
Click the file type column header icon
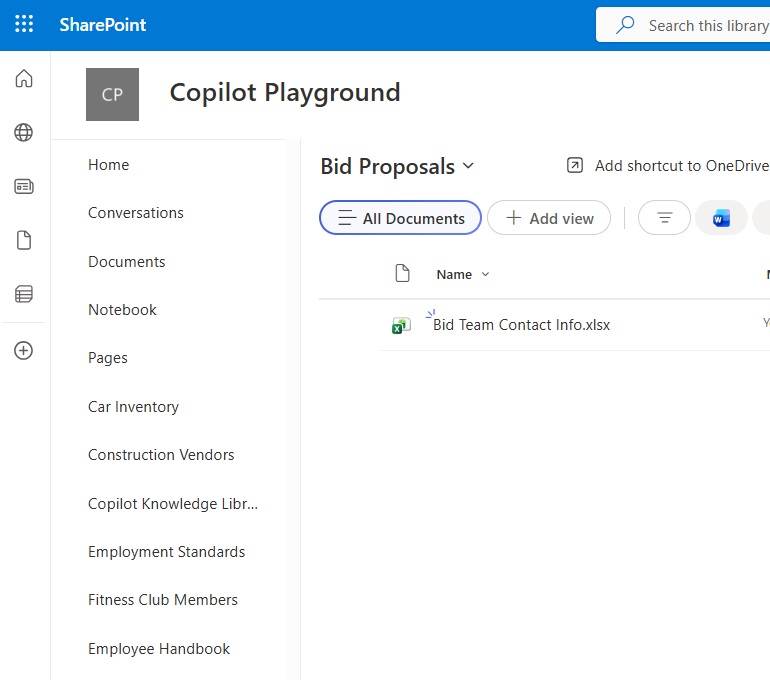[402, 274]
